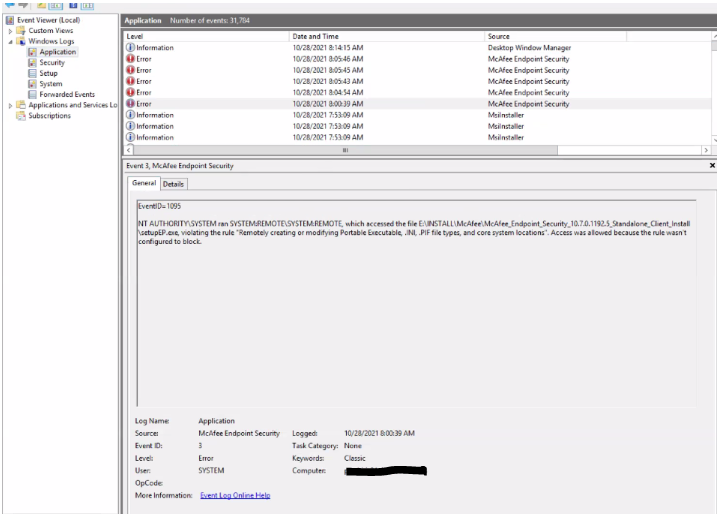This screenshot has height=516, width=720.
Task: Open the Forwarded Events log icon
Action: [x=33, y=94]
